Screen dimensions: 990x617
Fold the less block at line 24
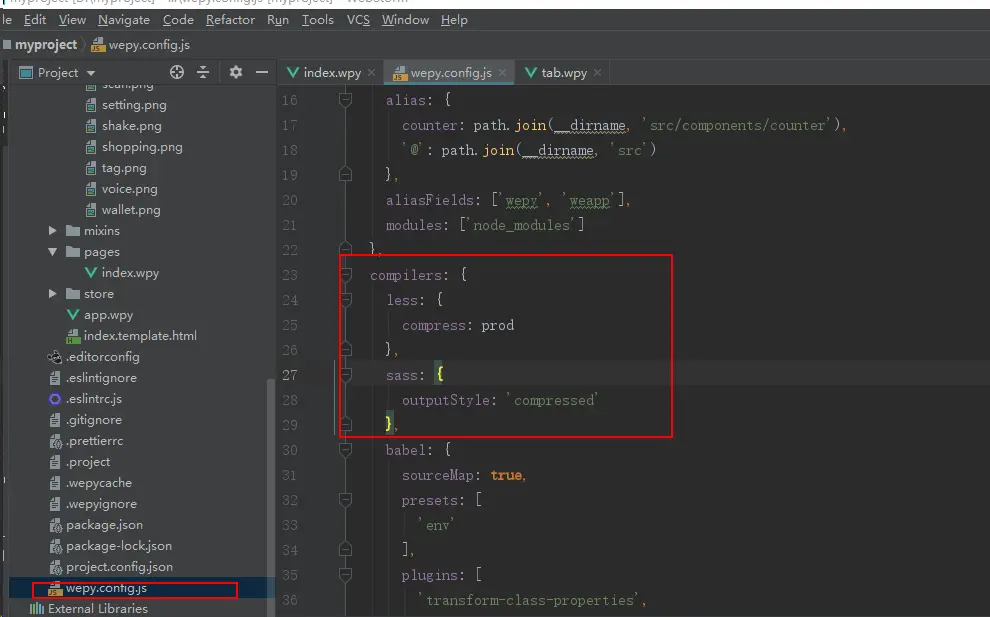coord(345,299)
